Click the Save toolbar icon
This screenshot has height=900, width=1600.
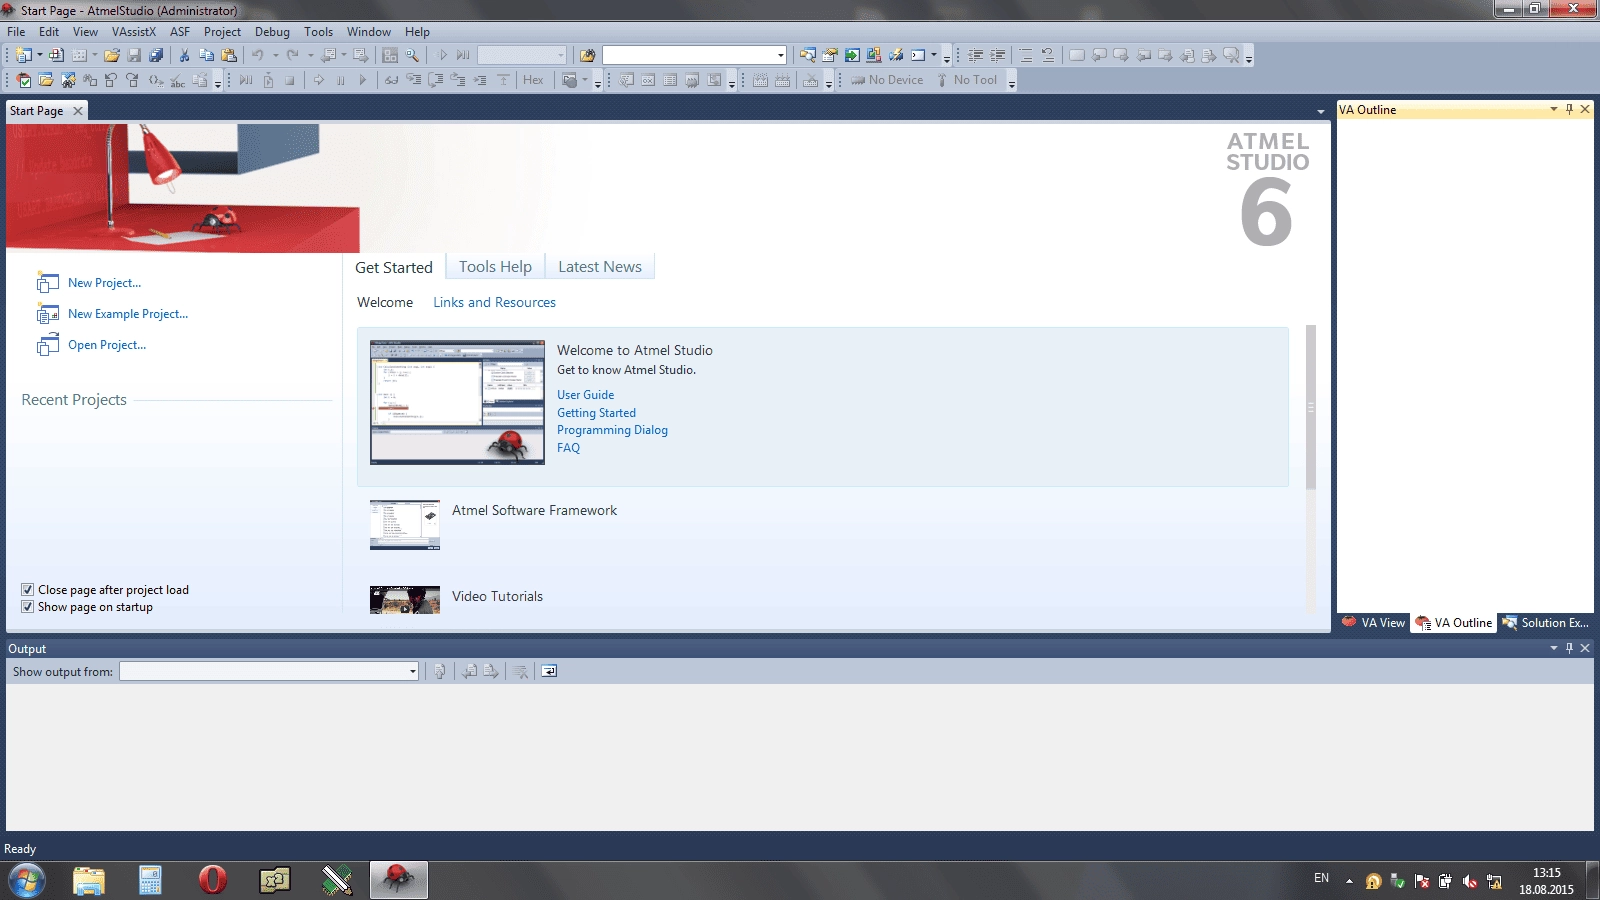click(134, 55)
